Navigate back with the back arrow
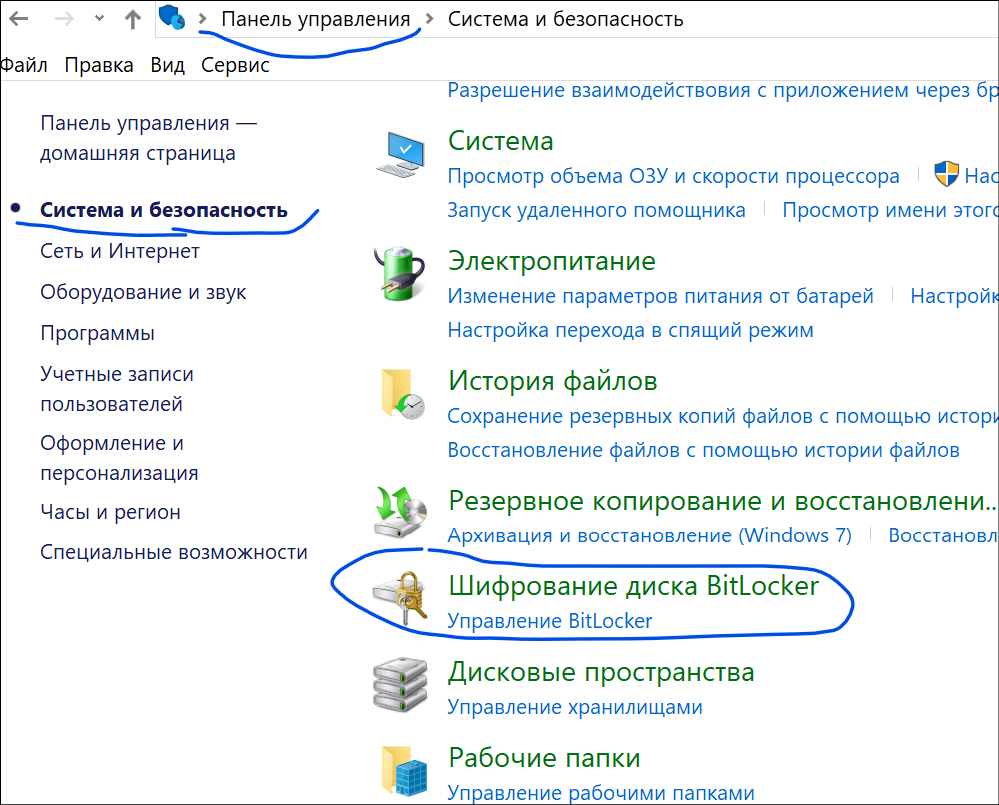The image size is (999, 805). click(x=18, y=19)
